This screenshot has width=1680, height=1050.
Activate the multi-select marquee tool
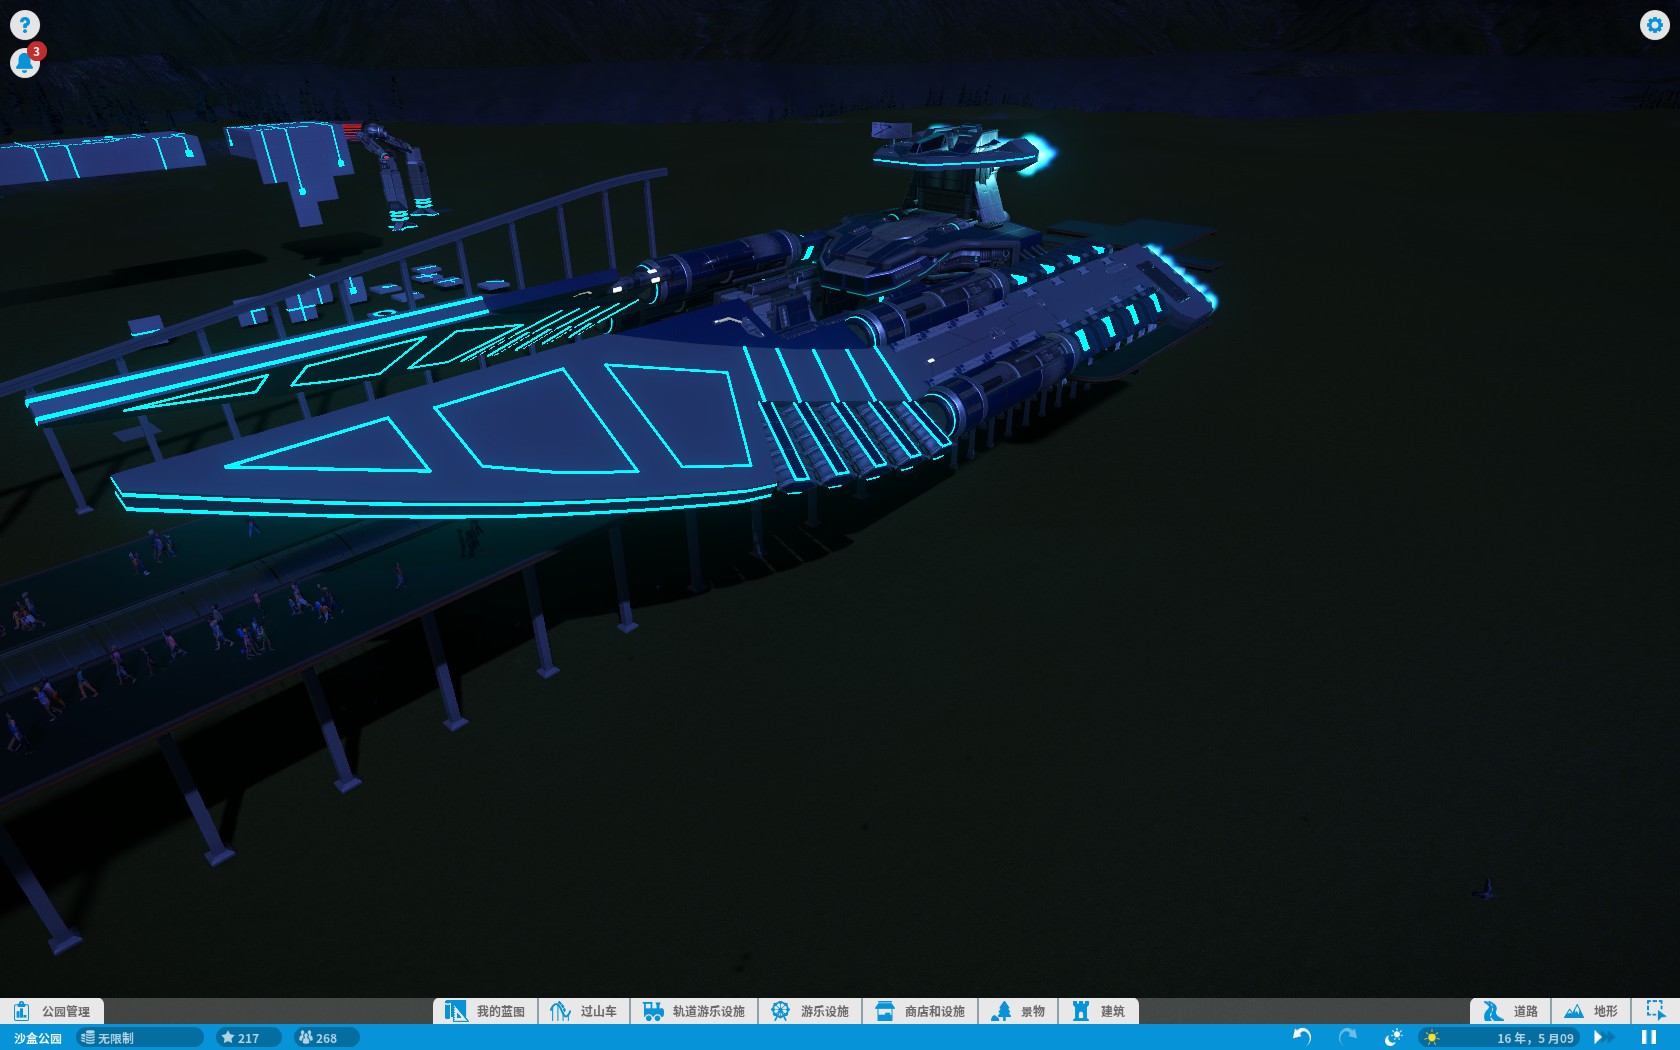(1656, 1011)
